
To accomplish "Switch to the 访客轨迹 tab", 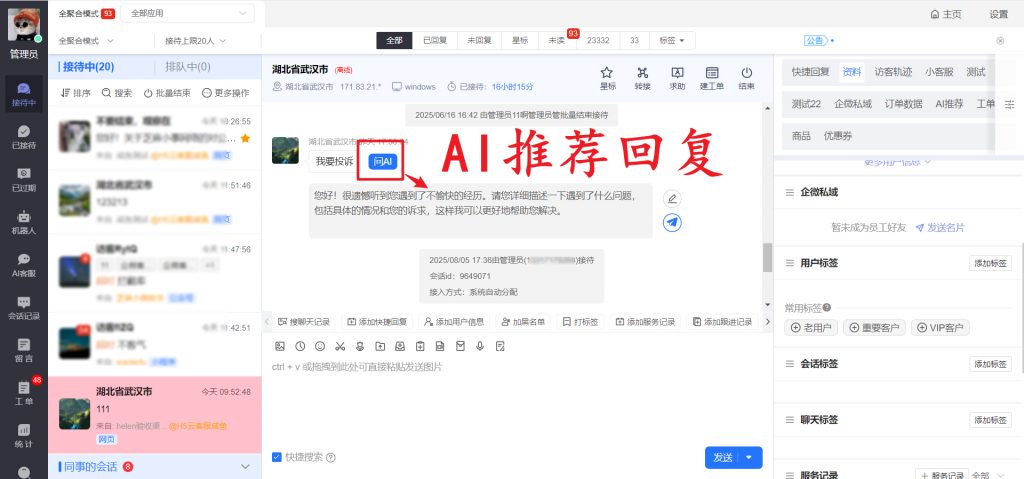I will (x=892, y=72).
